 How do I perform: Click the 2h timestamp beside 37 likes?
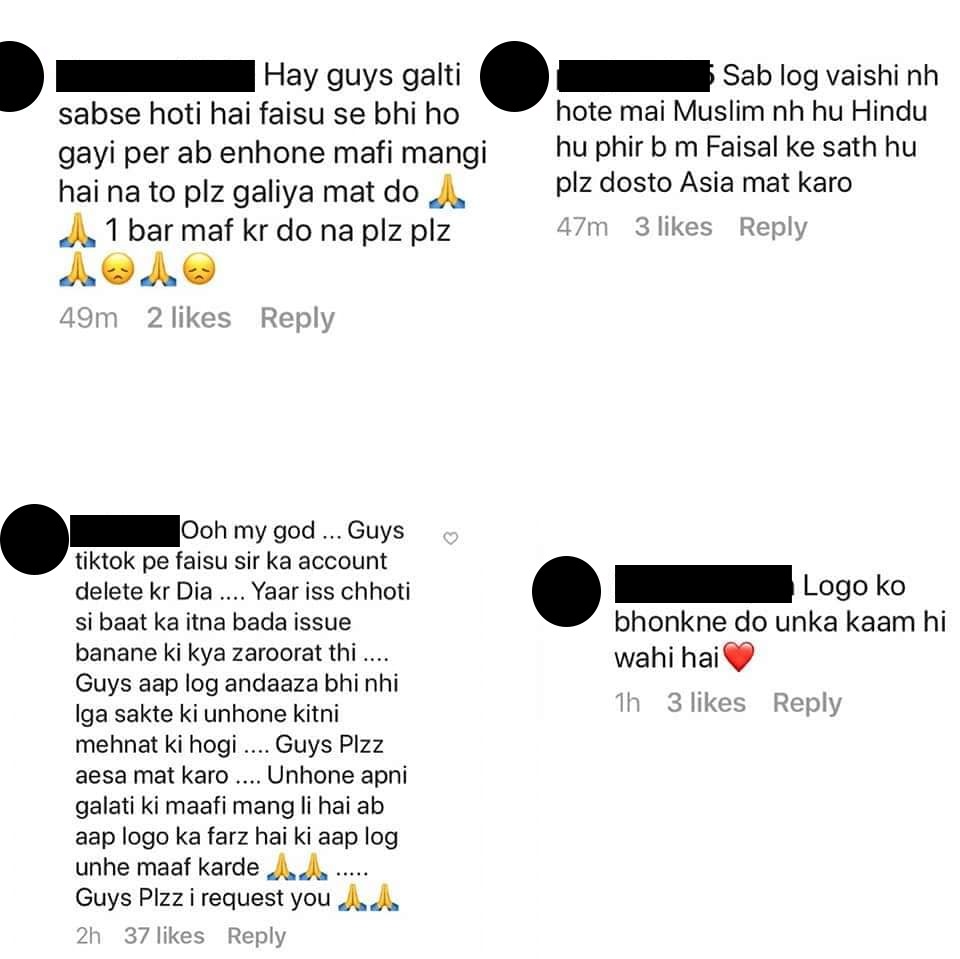point(88,935)
